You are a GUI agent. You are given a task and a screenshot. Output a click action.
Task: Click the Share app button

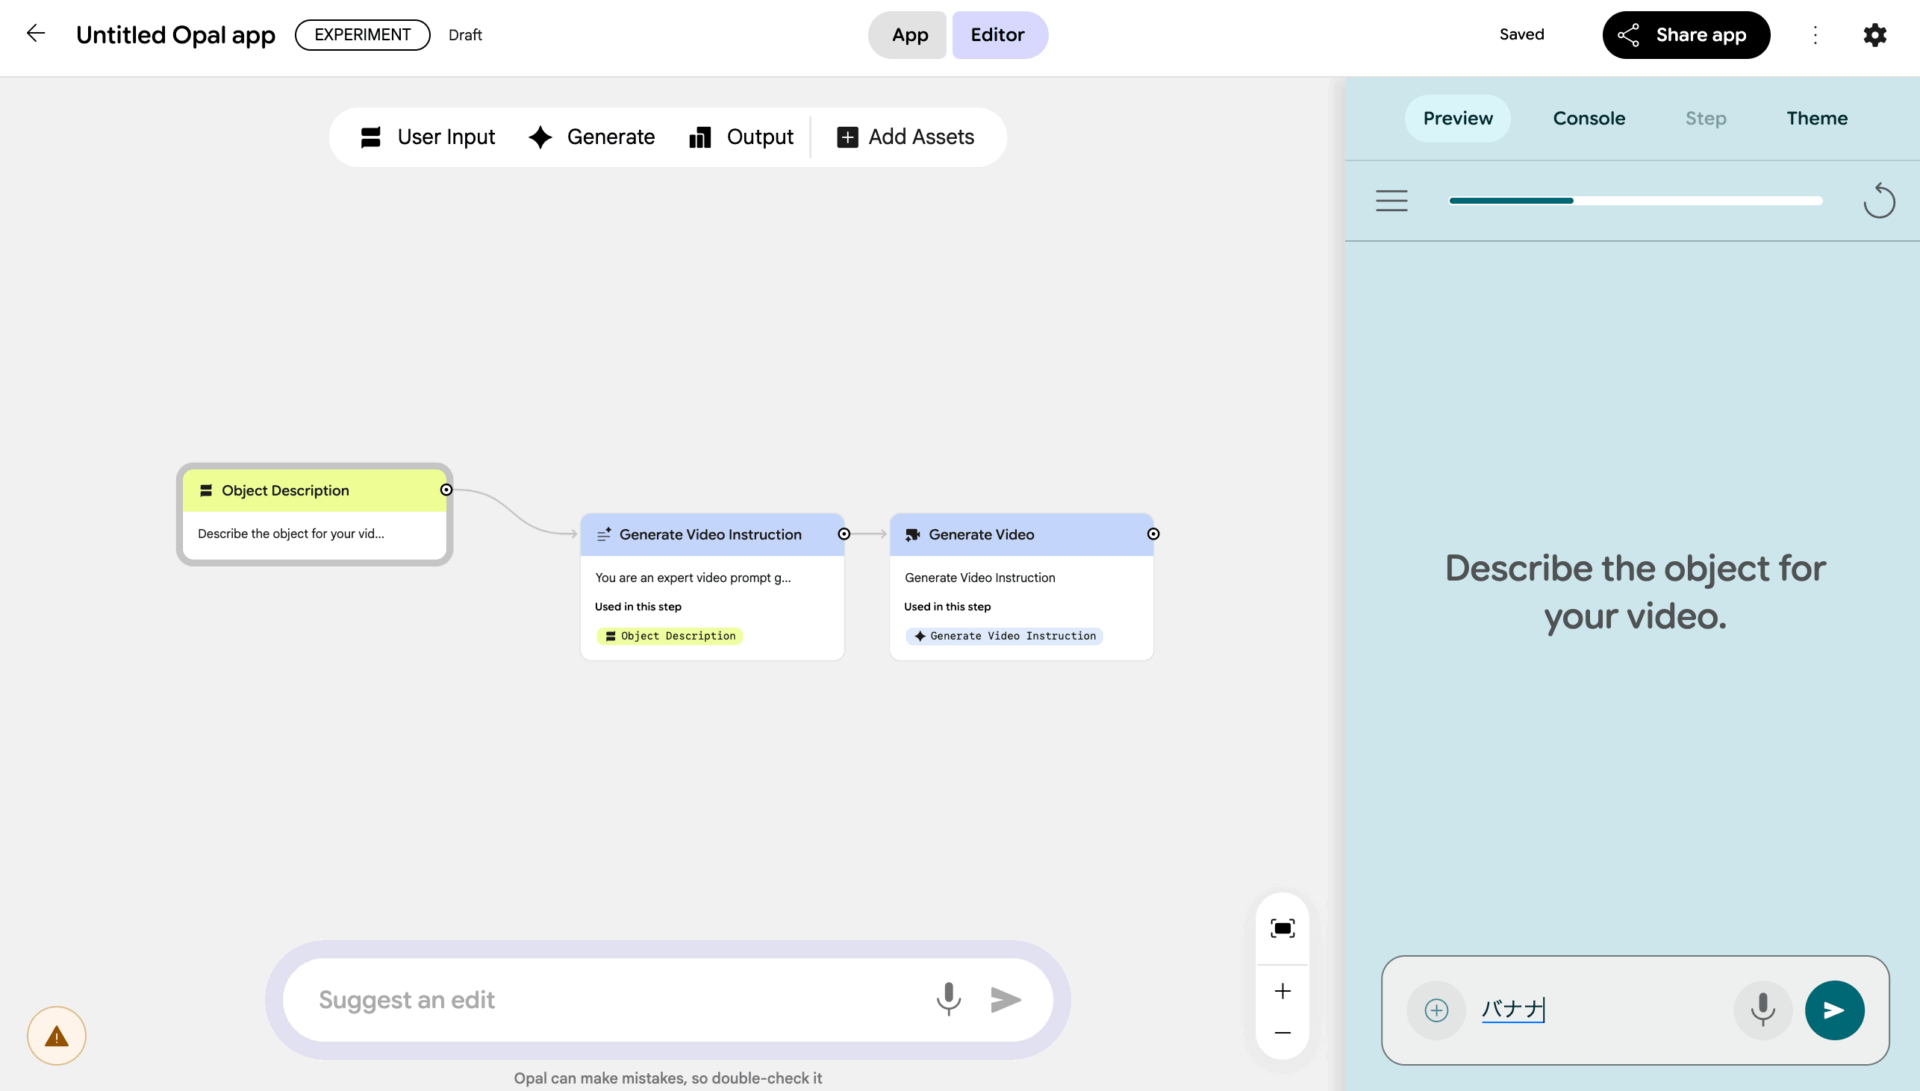click(1686, 35)
